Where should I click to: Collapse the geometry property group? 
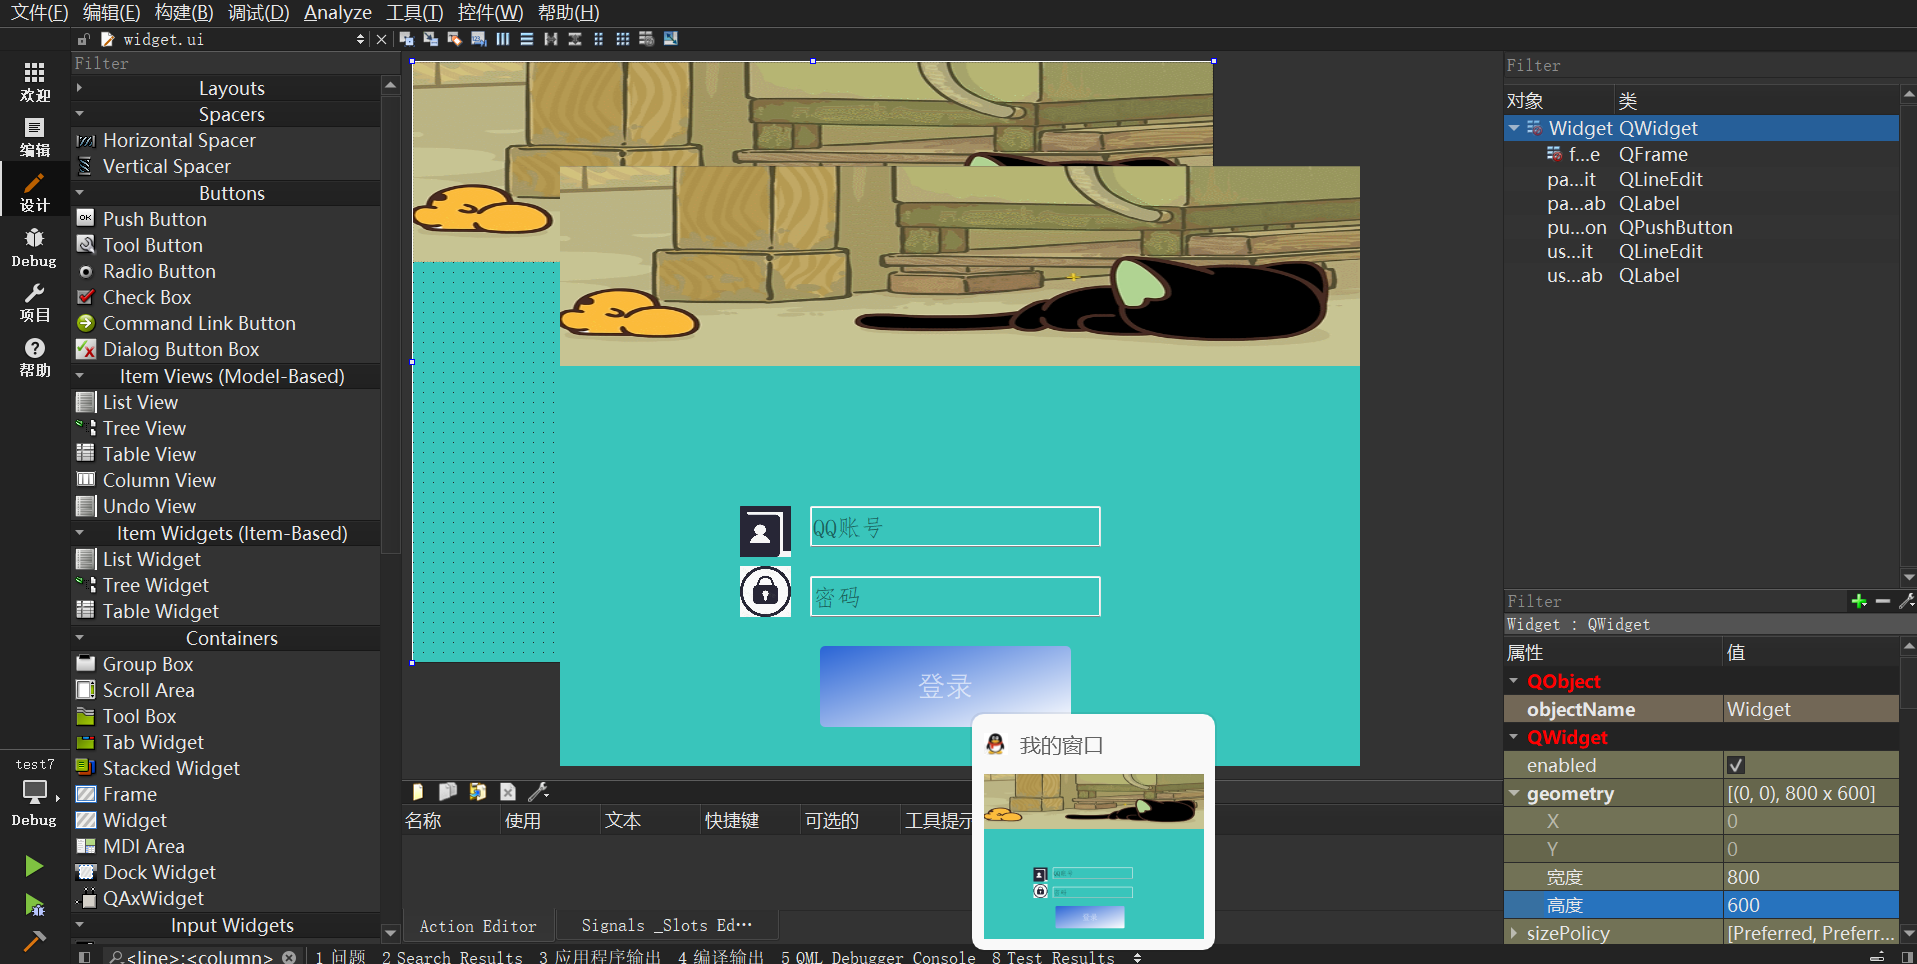[x=1514, y=793]
